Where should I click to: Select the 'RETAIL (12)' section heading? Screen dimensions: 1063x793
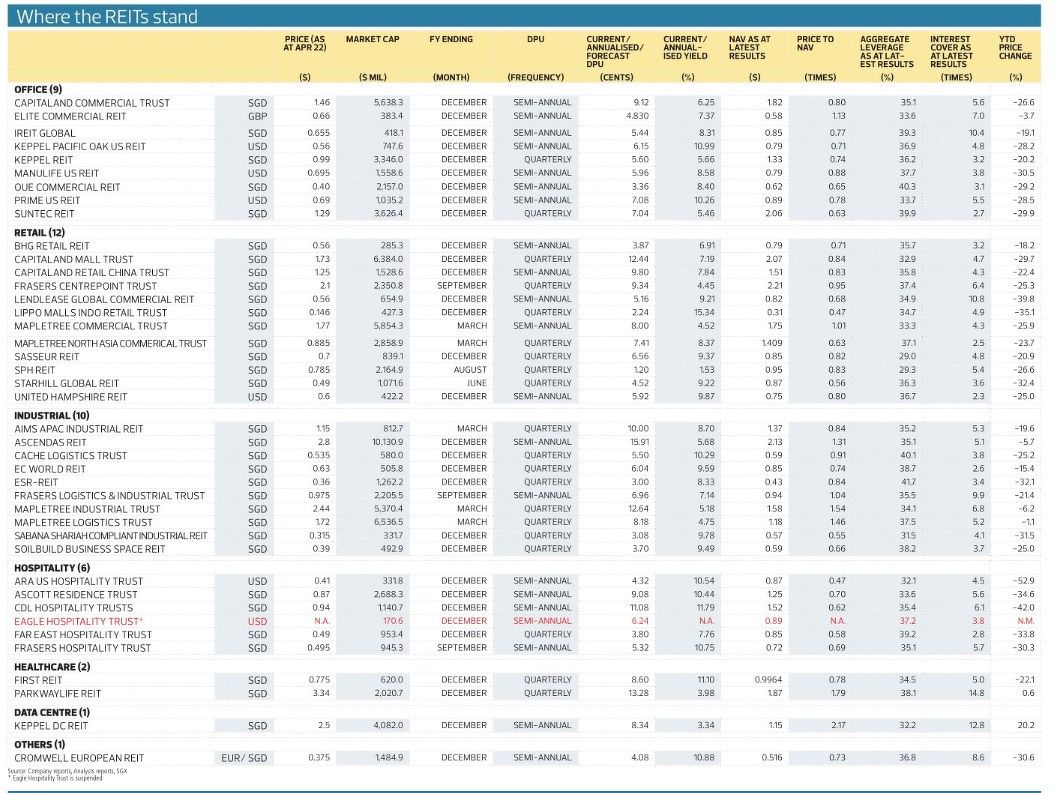tap(39, 232)
